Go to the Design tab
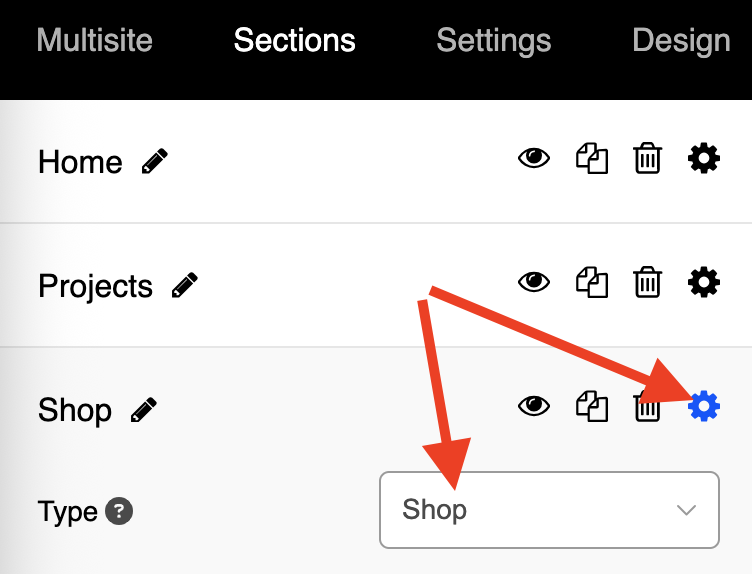 pos(681,41)
